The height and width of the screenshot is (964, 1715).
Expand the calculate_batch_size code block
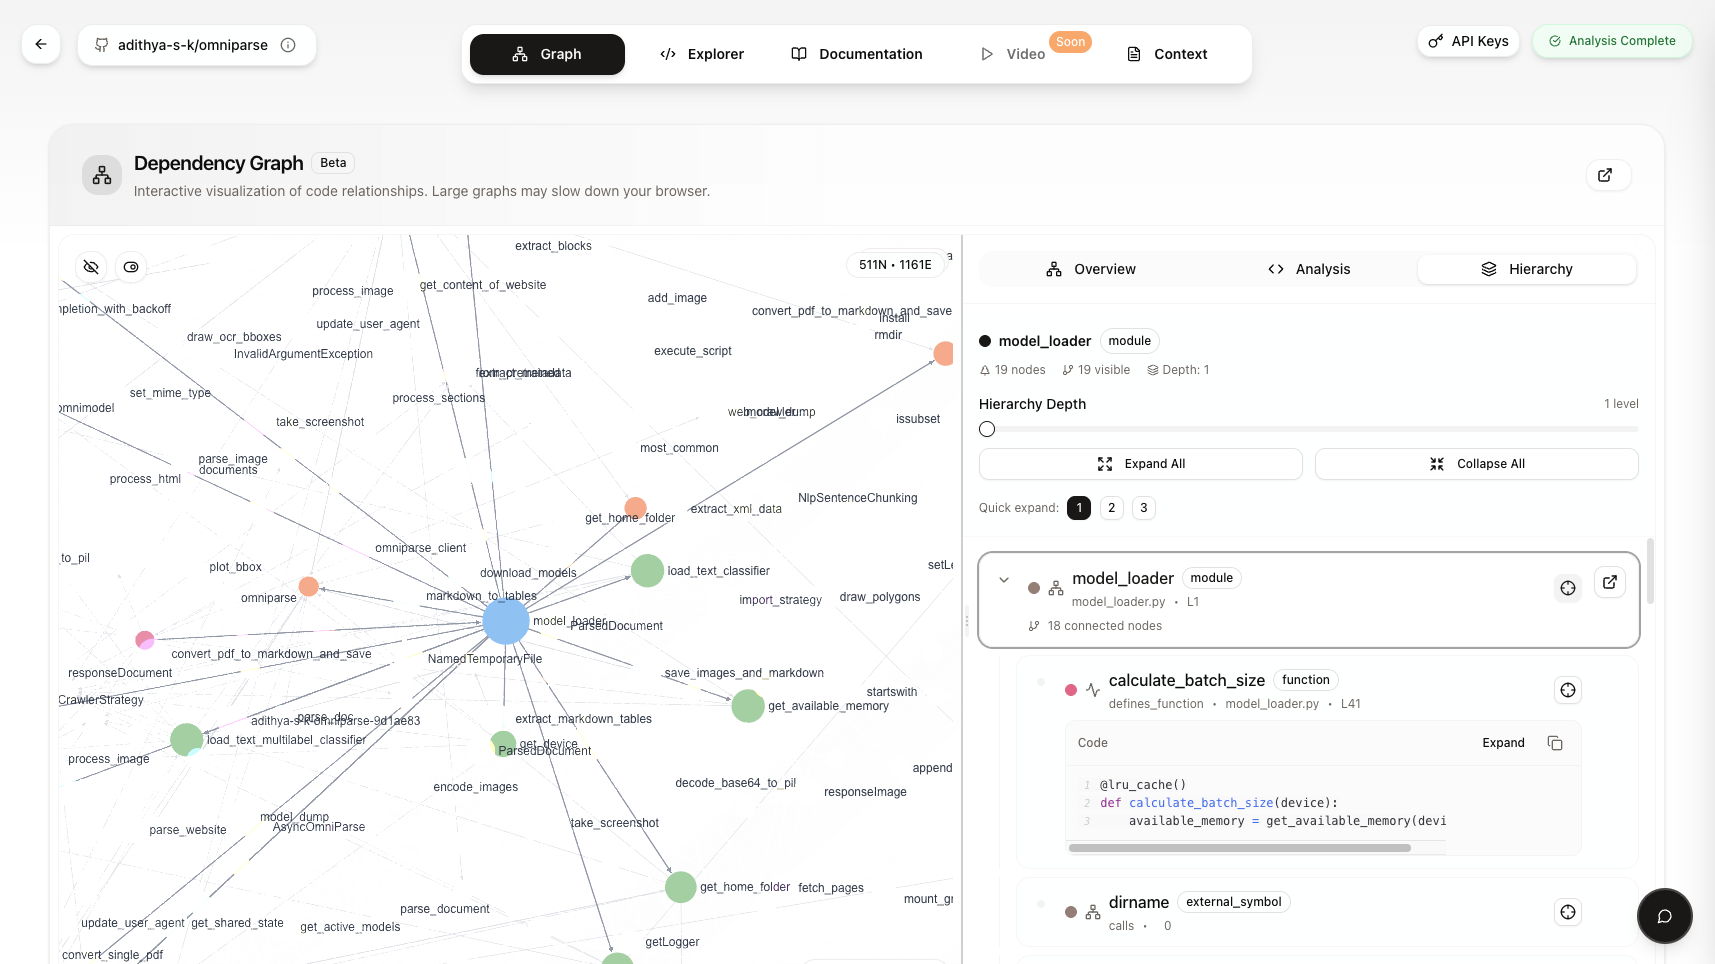click(1503, 743)
